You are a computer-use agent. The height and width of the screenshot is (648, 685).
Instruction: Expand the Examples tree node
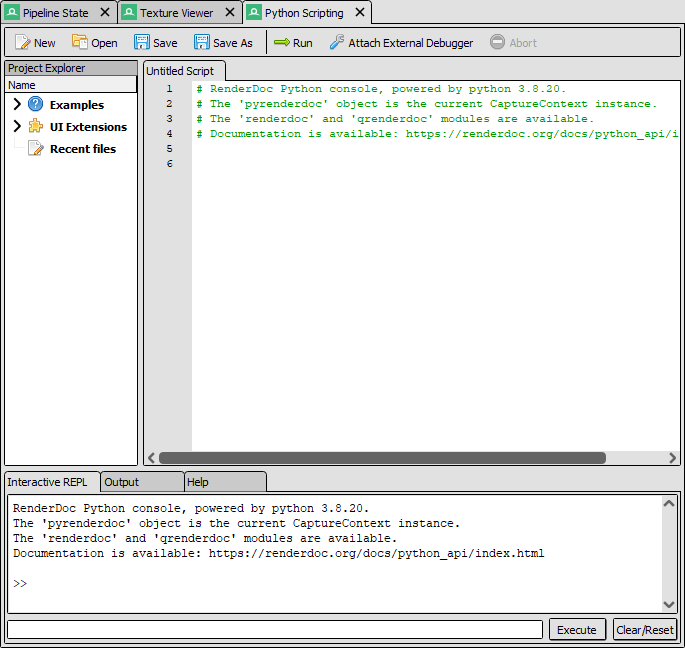pos(17,104)
